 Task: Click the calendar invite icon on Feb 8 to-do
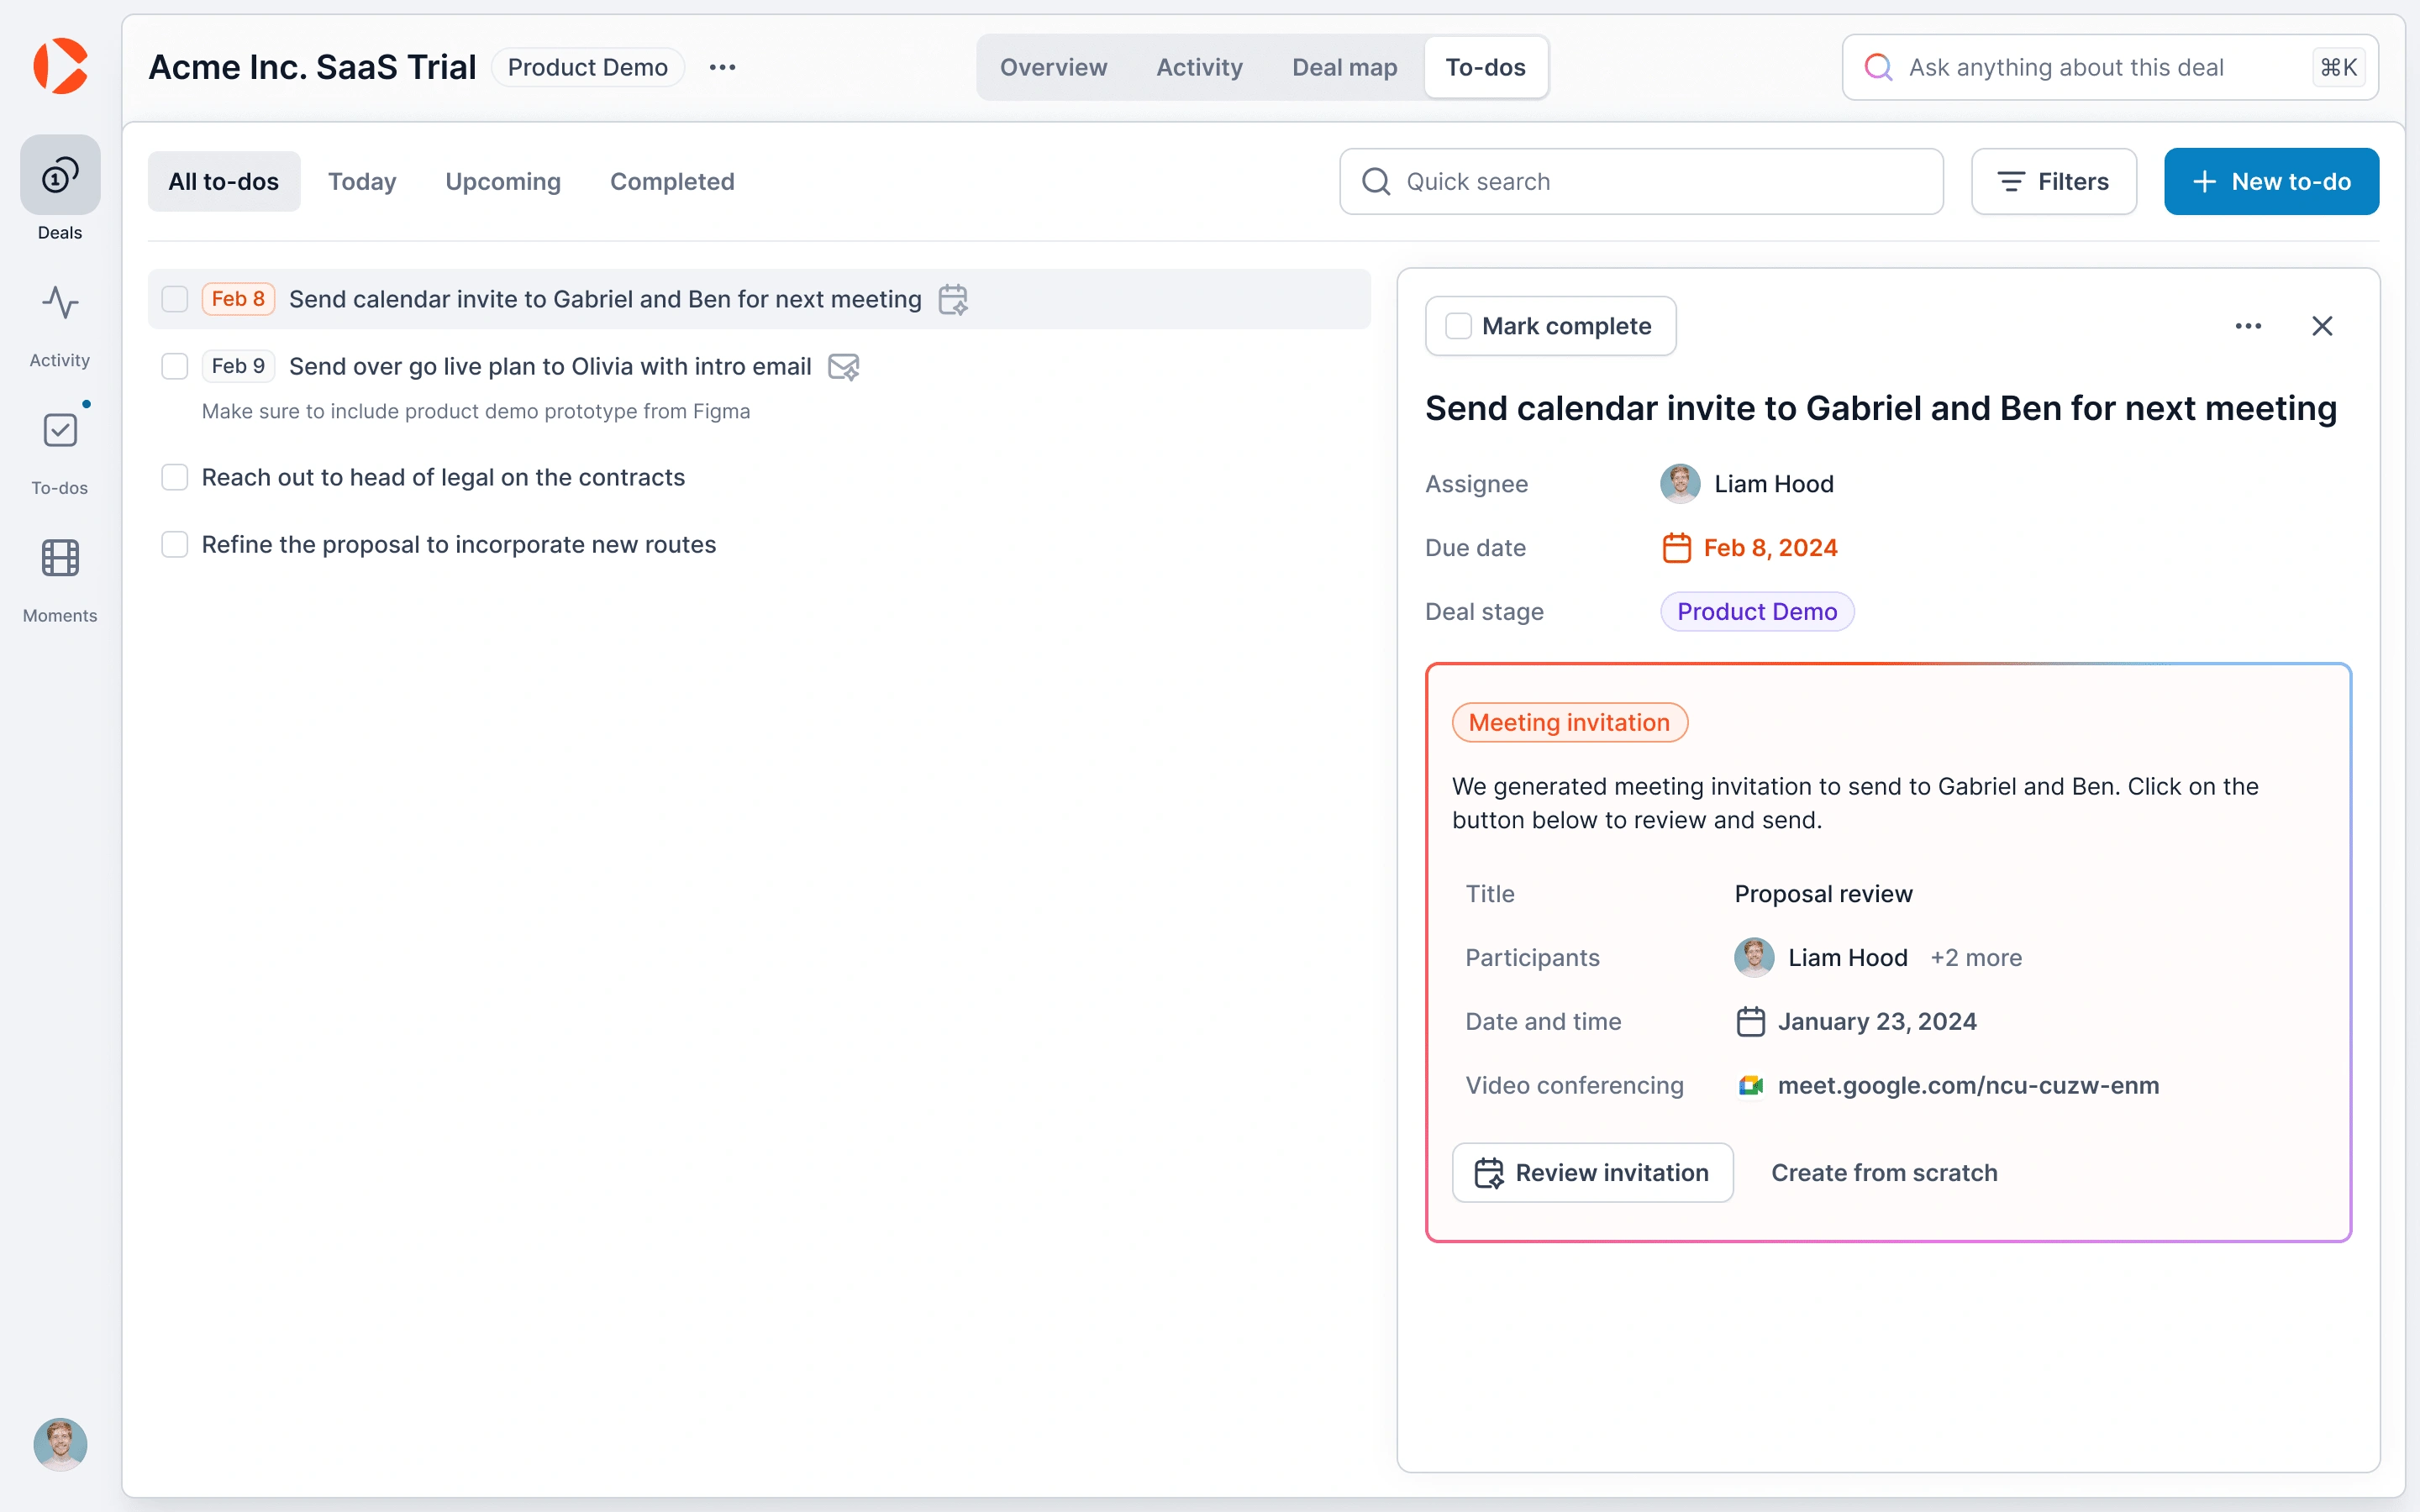pos(953,299)
